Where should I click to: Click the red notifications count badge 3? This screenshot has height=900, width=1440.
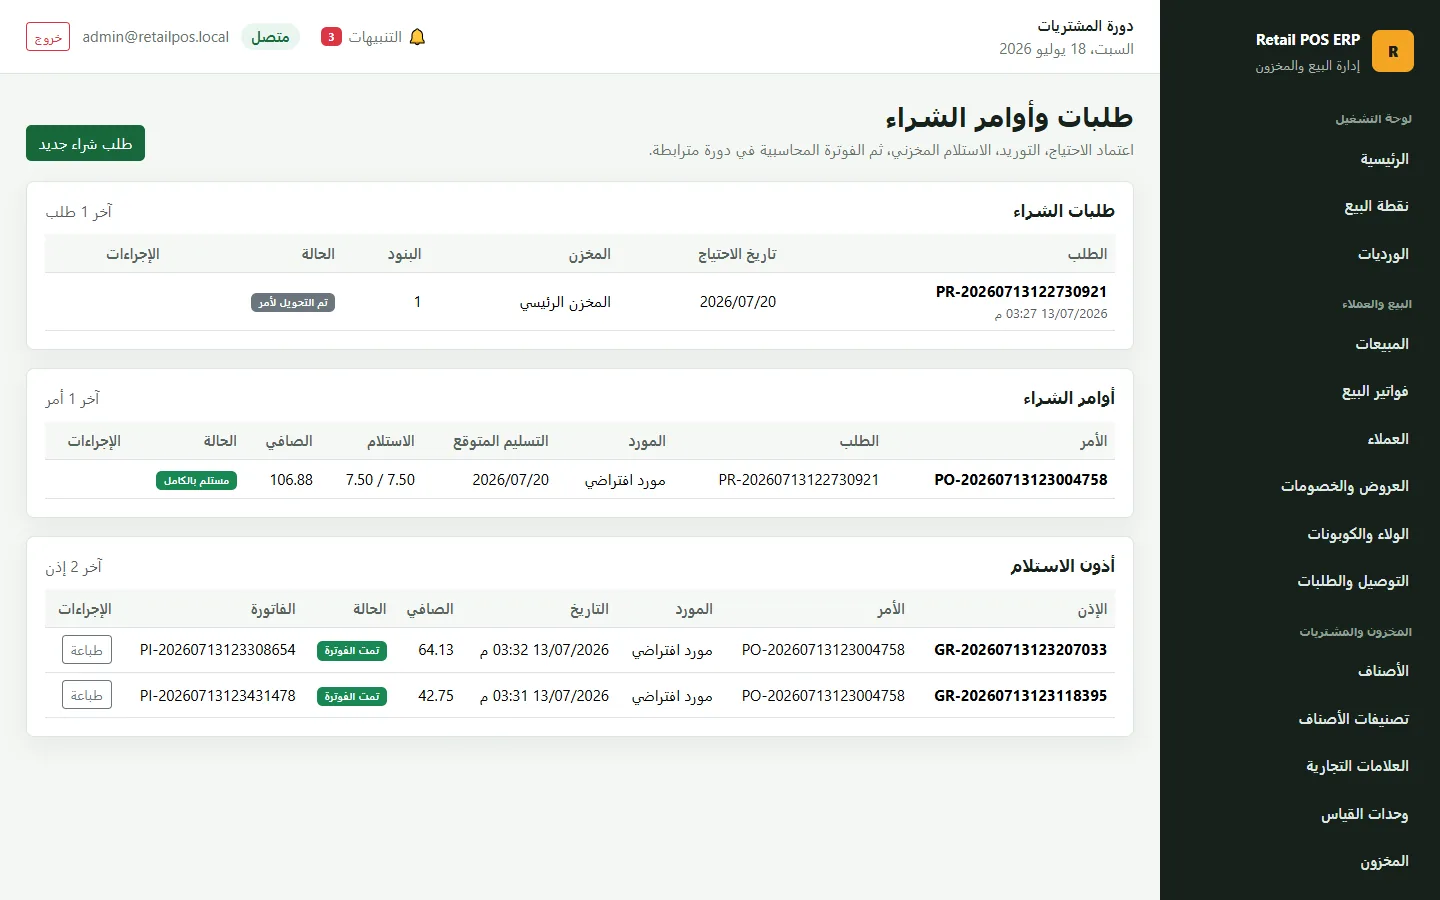point(331,37)
